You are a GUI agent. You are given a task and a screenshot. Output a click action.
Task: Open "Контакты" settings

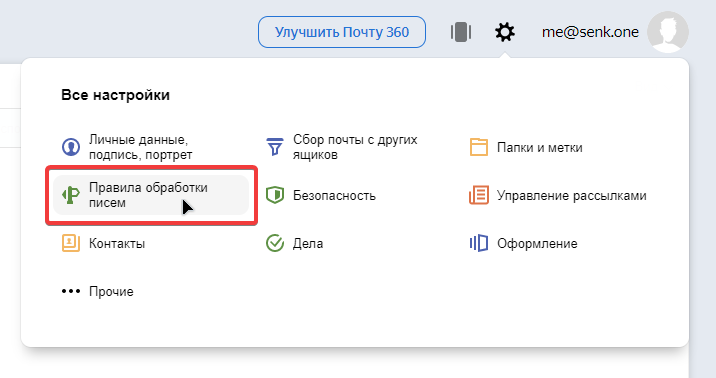pyautogui.click(x=116, y=243)
